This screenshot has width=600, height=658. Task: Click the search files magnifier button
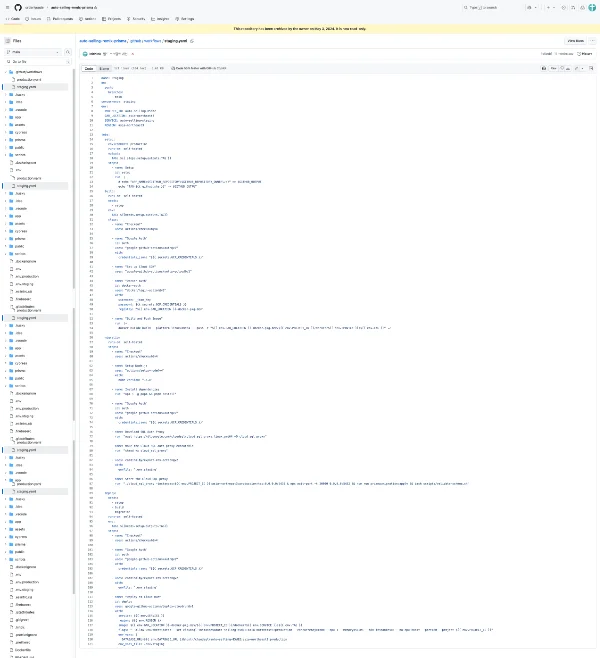pyautogui.click(x=68, y=52)
